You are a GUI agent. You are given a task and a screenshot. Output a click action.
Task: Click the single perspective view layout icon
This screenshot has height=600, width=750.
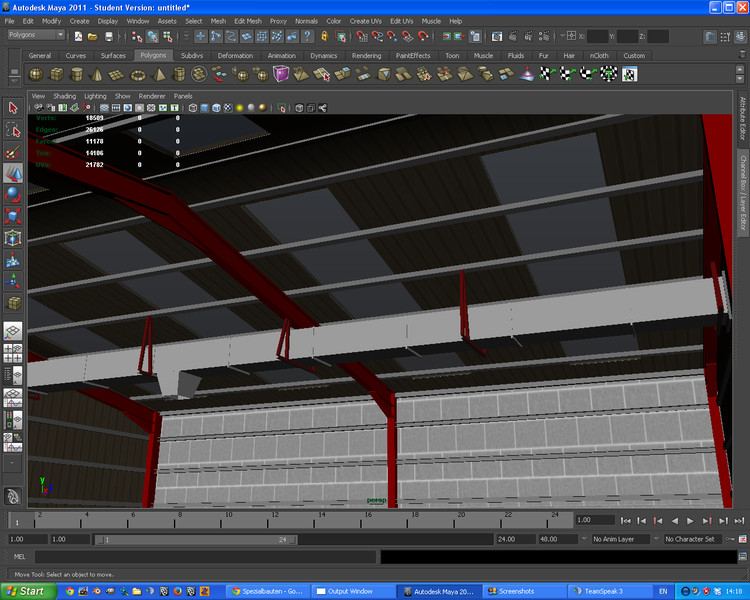(x=13, y=331)
